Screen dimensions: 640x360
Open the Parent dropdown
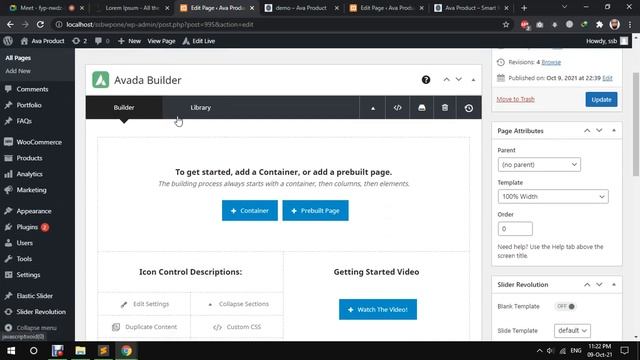[x=539, y=164]
